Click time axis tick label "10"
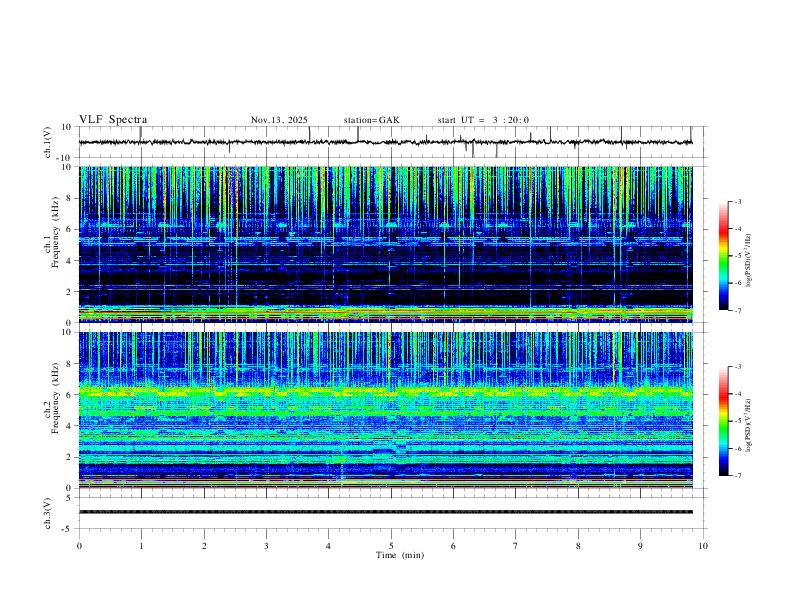792x612 pixels. click(703, 546)
